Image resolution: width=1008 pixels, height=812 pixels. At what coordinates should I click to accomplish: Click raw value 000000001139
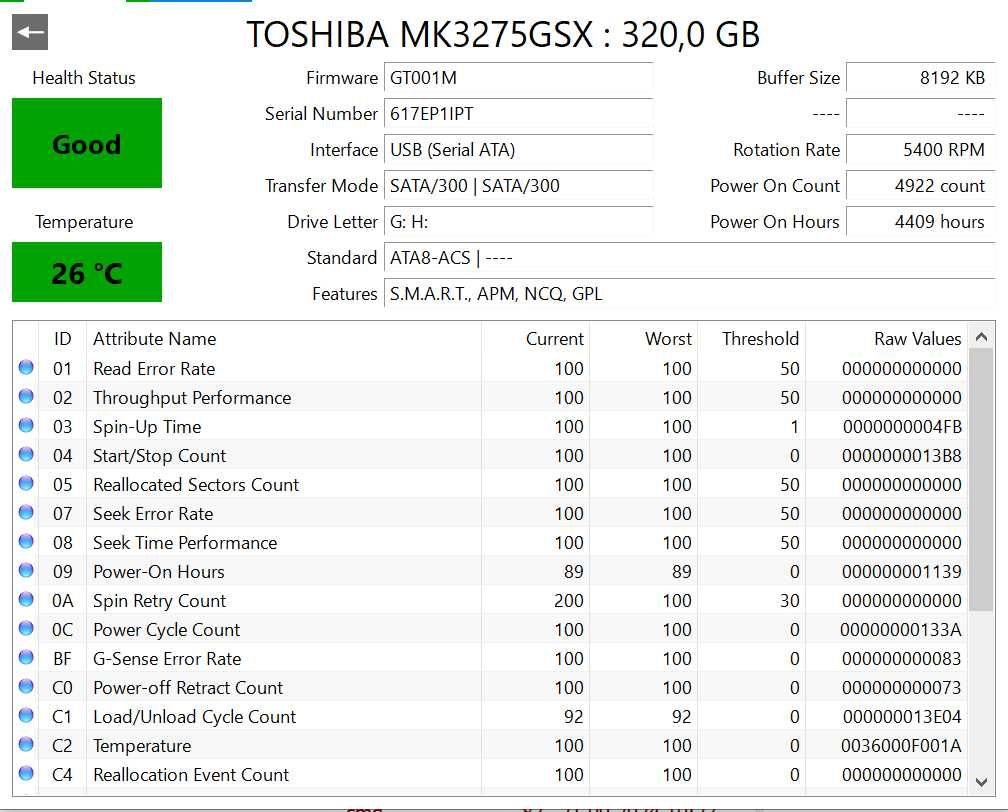[902, 572]
